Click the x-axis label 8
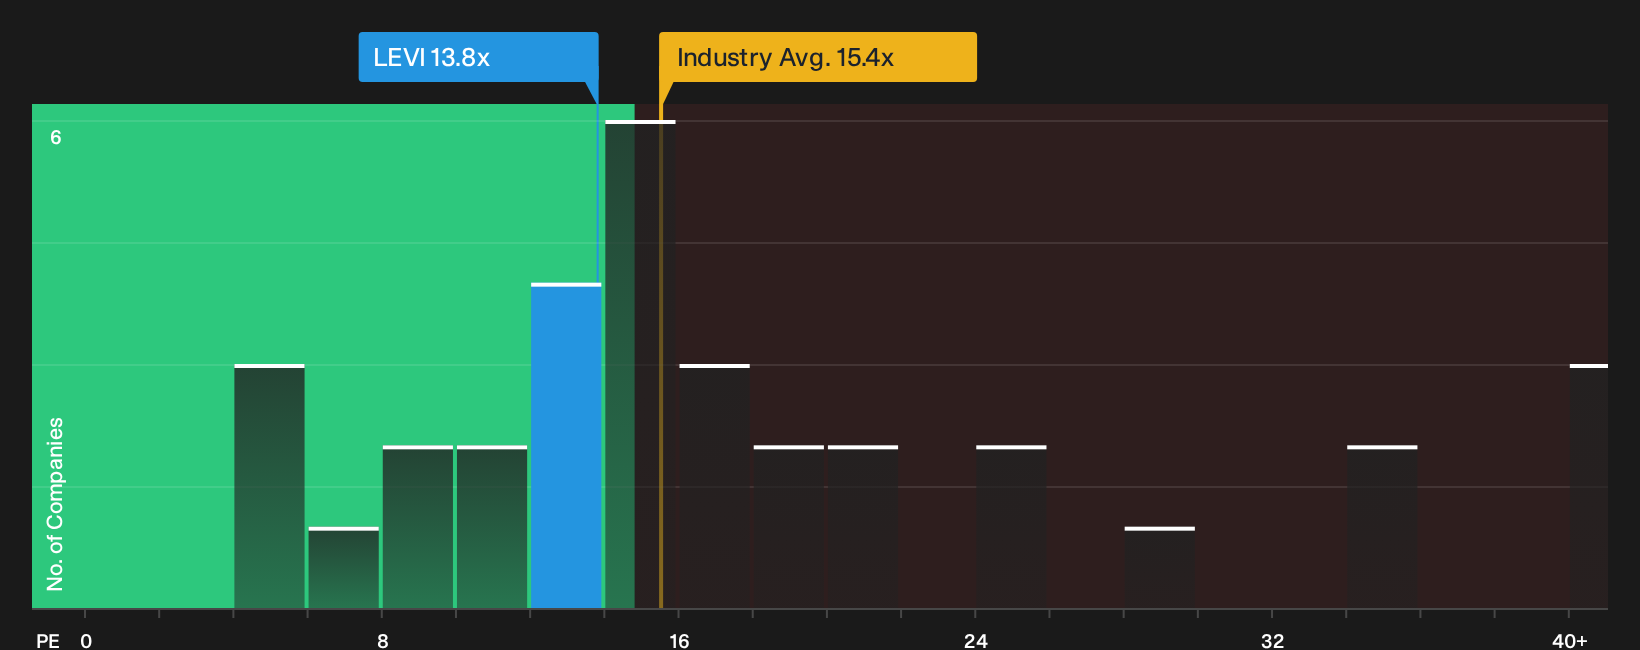The image size is (1640, 650). [382, 640]
